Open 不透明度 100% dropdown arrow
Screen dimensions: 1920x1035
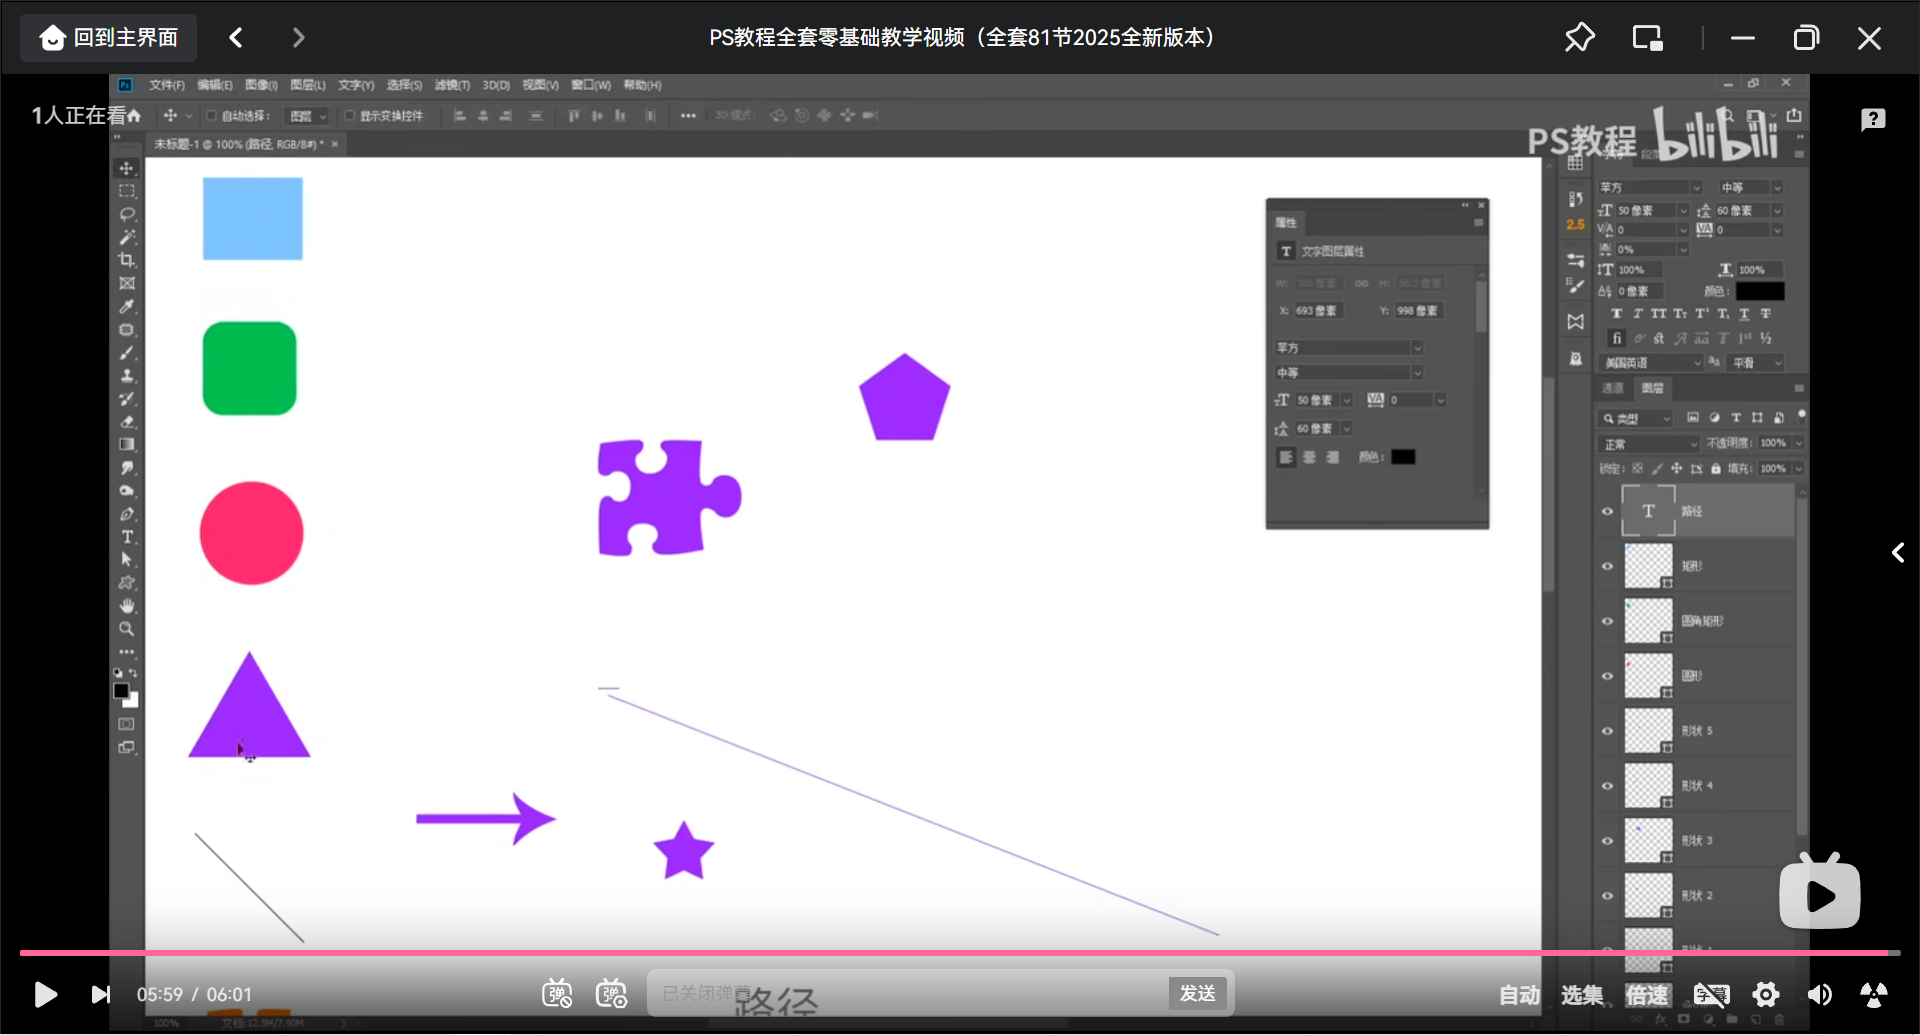(1798, 443)
